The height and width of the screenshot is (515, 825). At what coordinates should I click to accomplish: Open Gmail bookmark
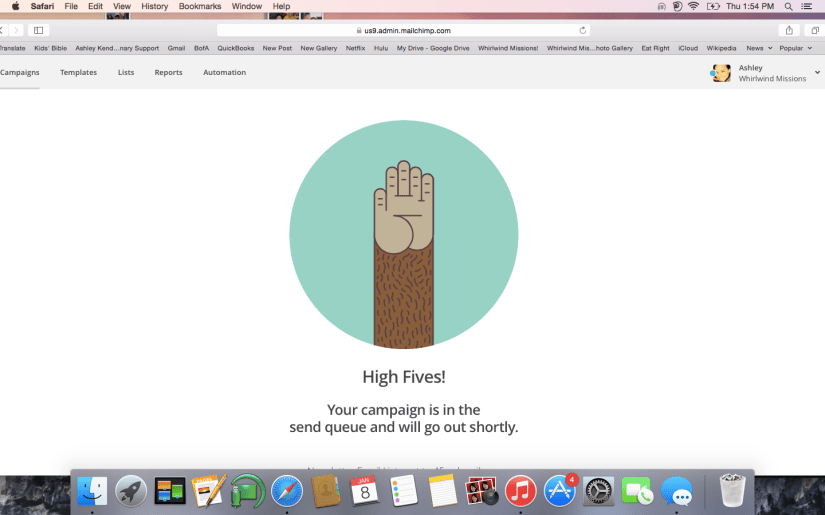(176, 48)
